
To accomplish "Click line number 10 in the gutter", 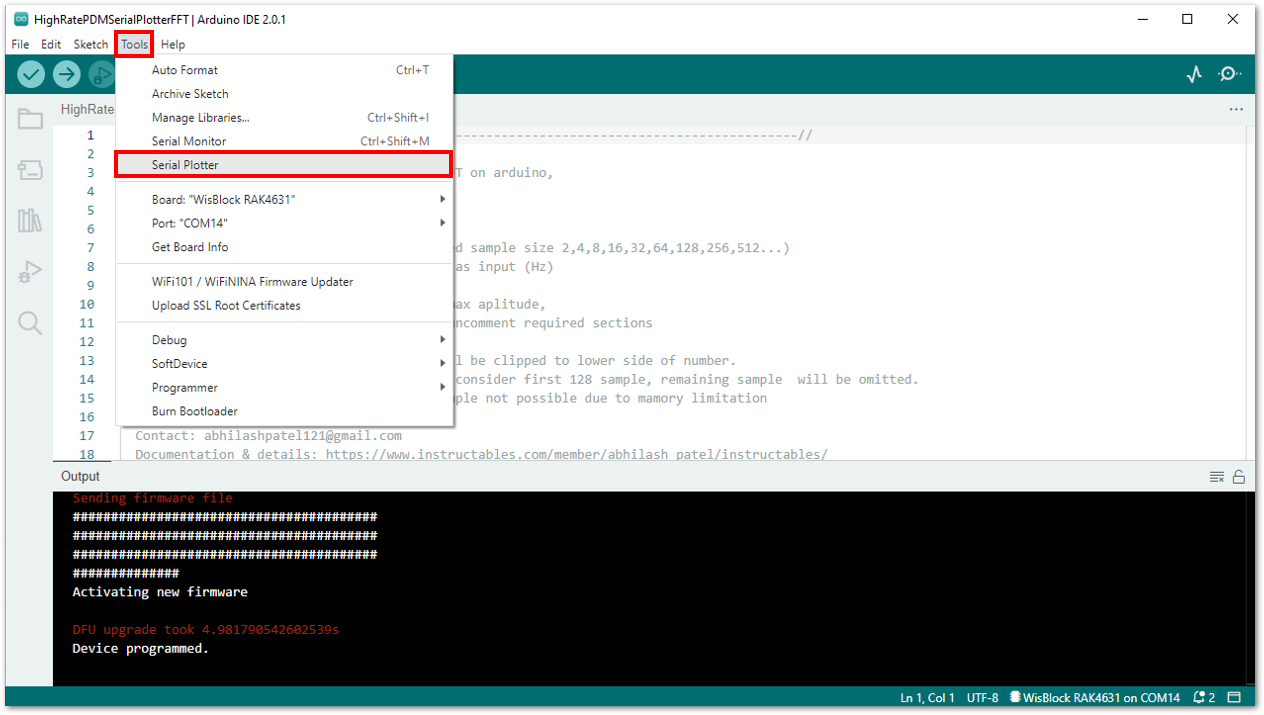I will tap(86, 304).
